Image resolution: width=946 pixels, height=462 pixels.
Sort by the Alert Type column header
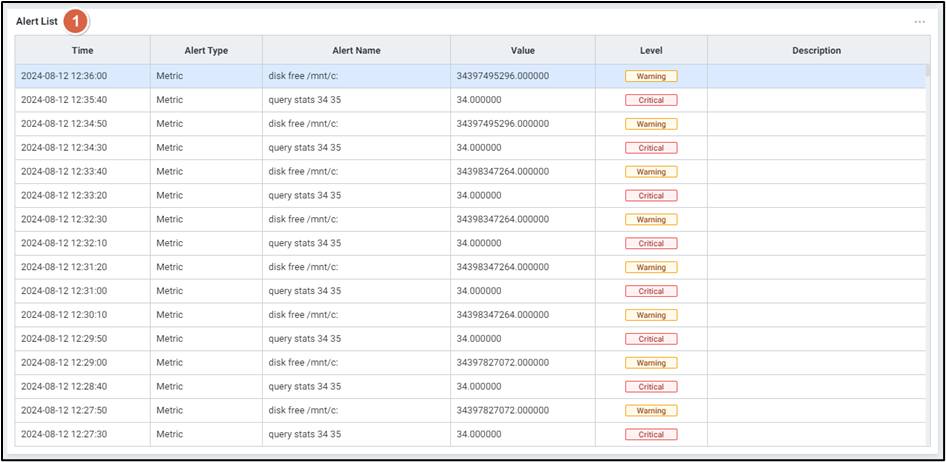coord(206,51)
